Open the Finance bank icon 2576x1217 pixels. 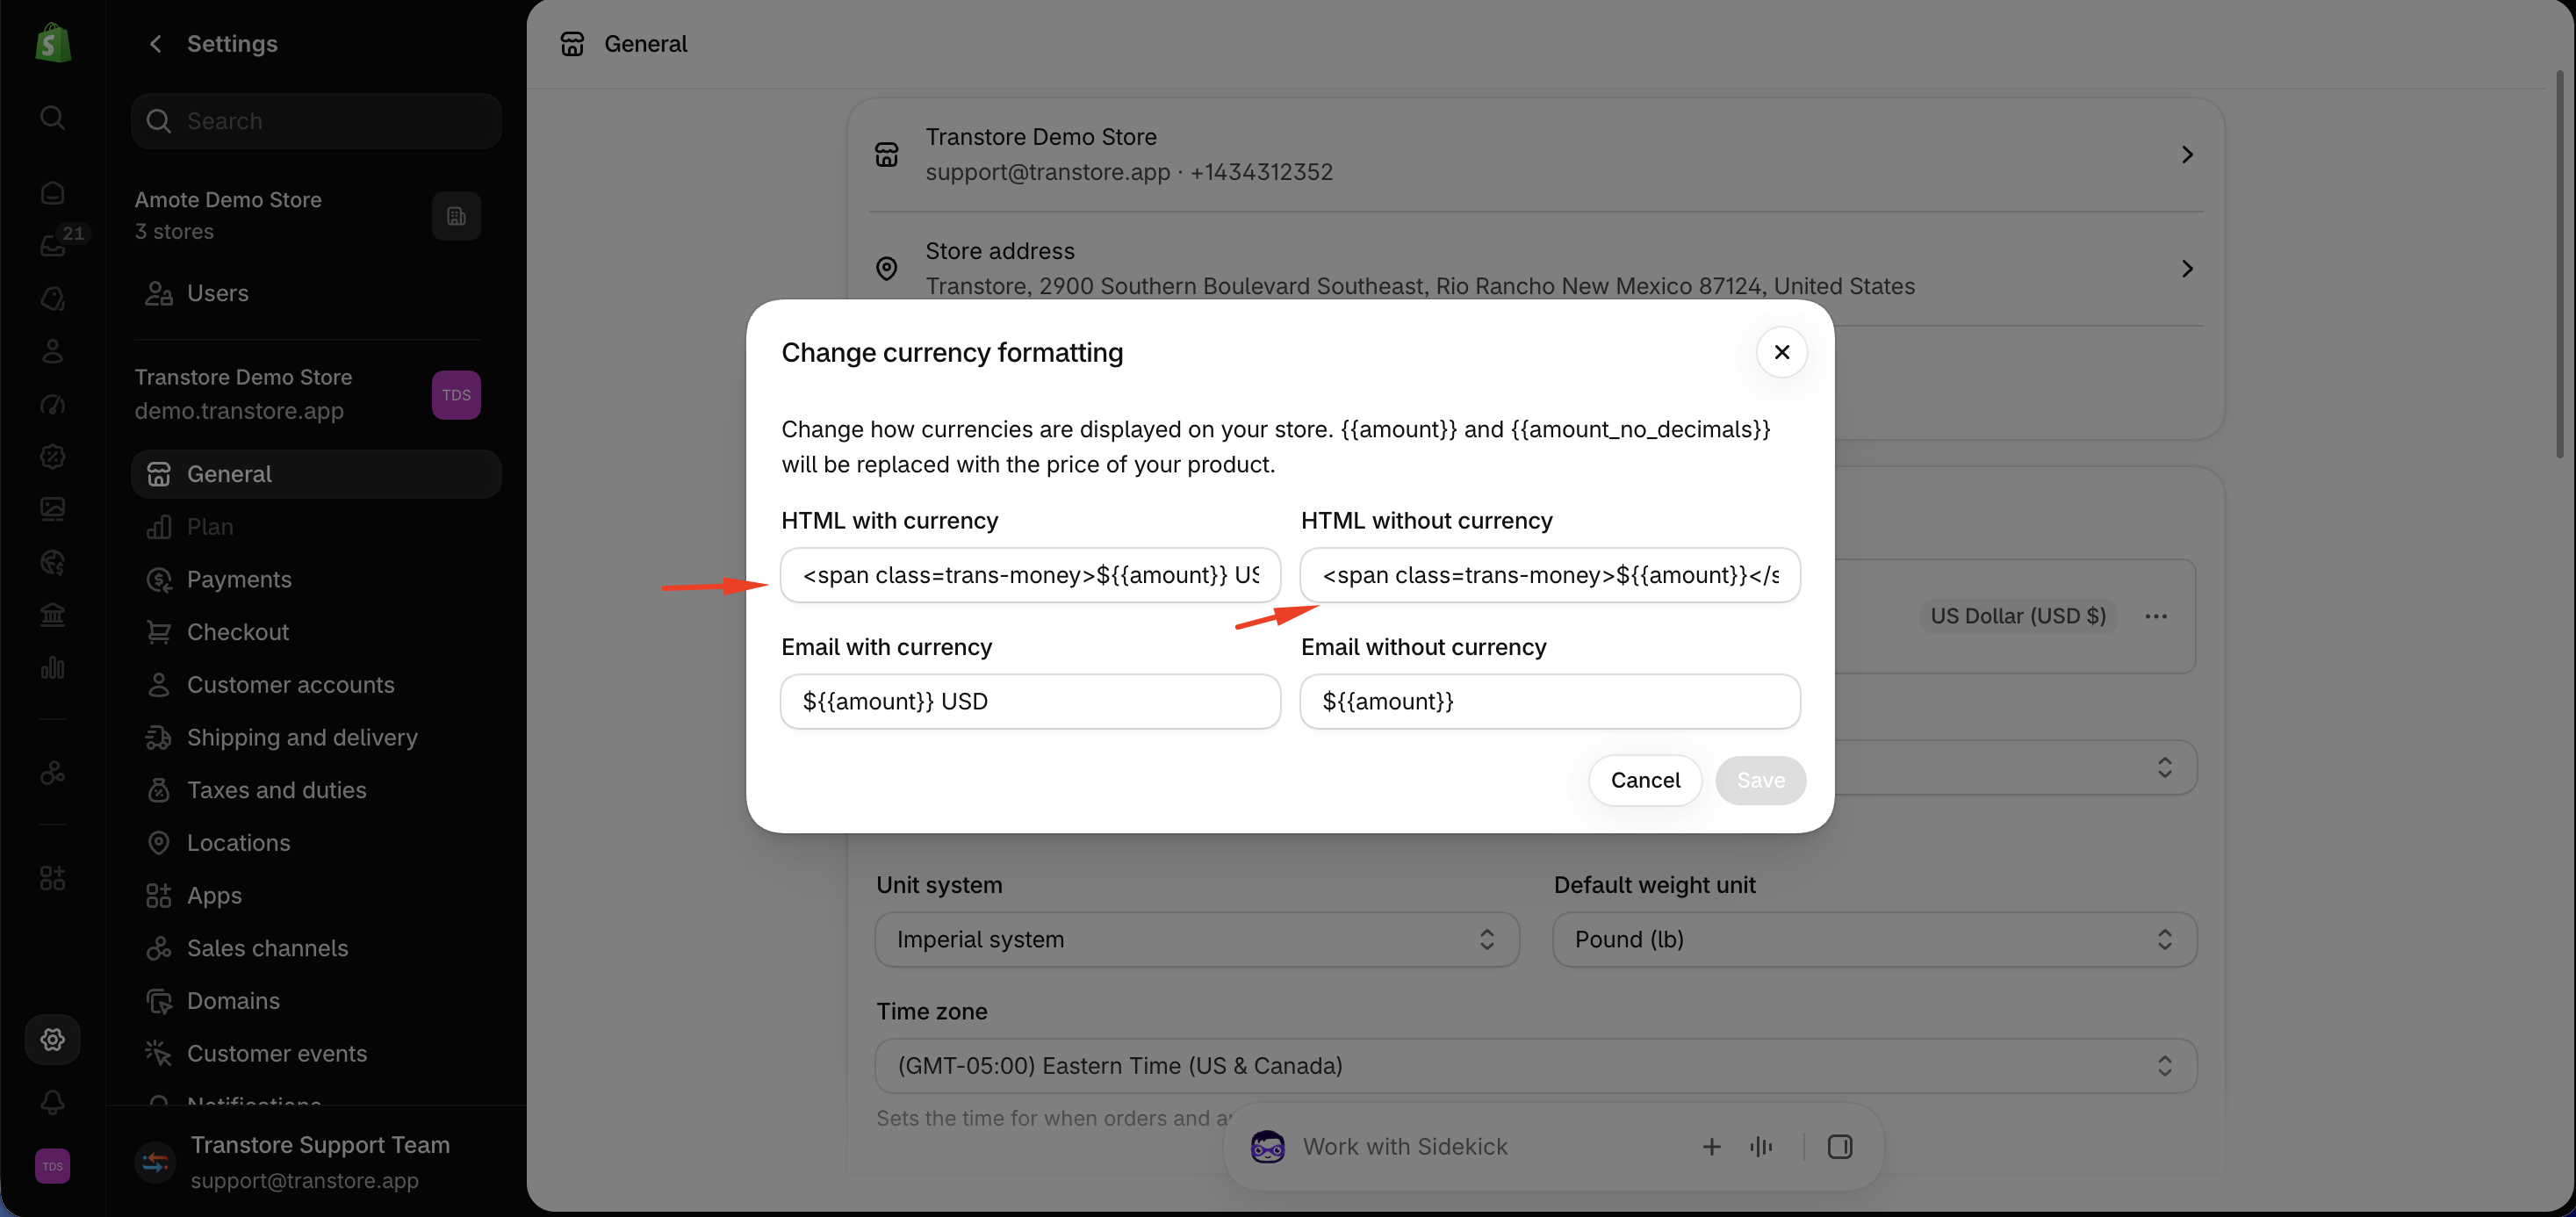53,615
